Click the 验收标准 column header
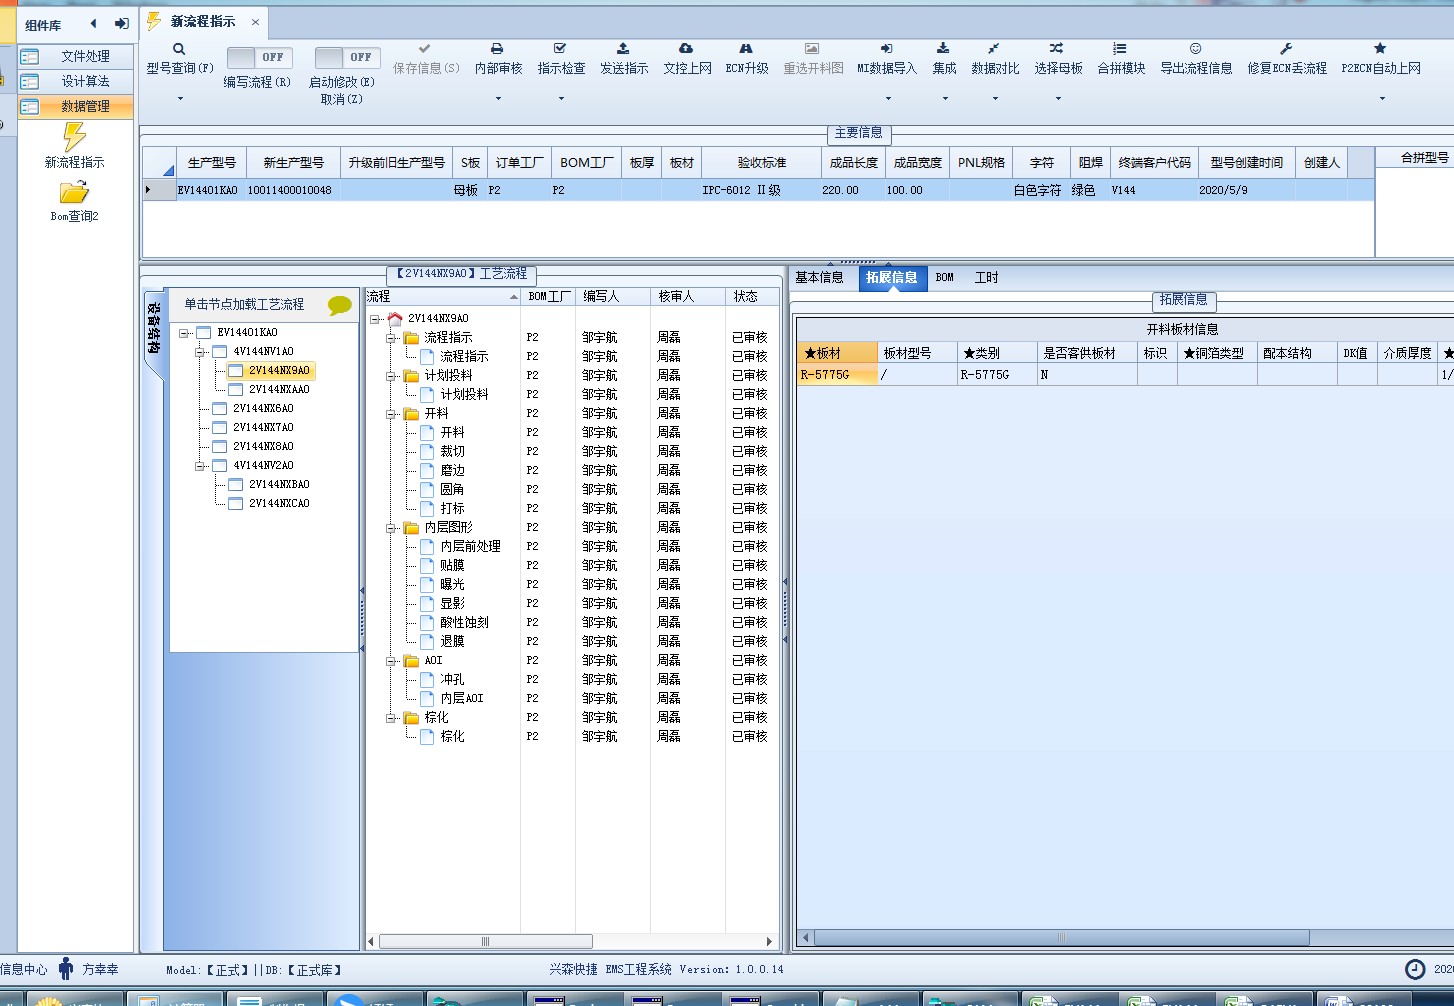 (x=762, y=162)
